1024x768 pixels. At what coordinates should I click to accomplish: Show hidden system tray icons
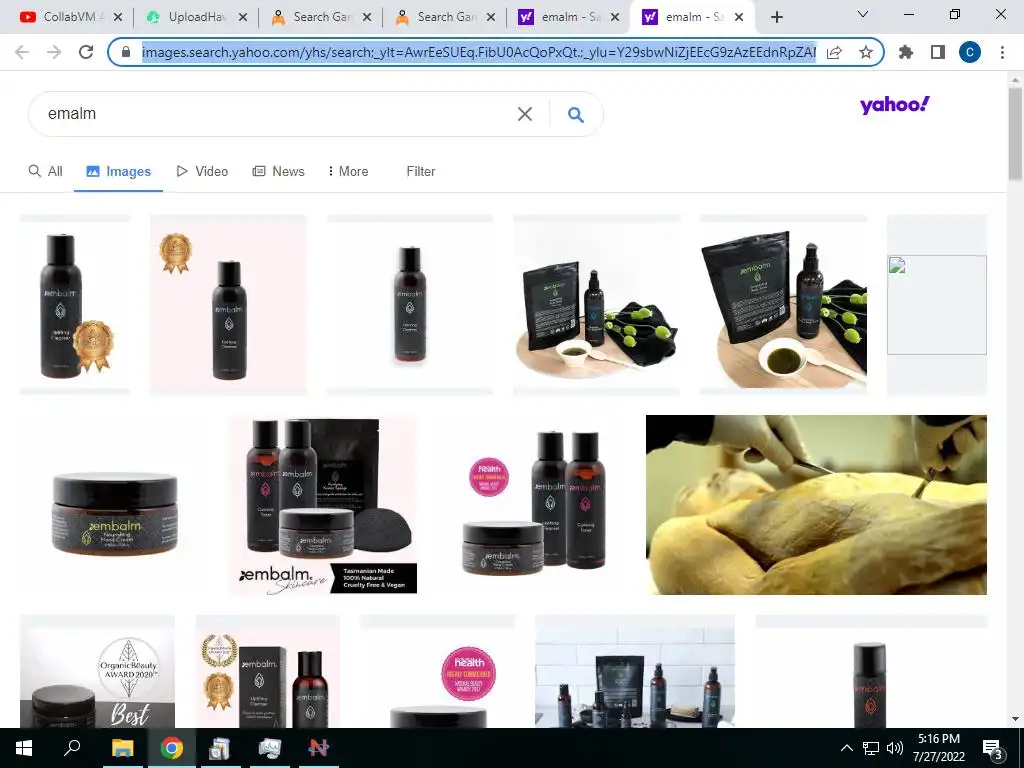pyautogui.click(x=846, y=748)
